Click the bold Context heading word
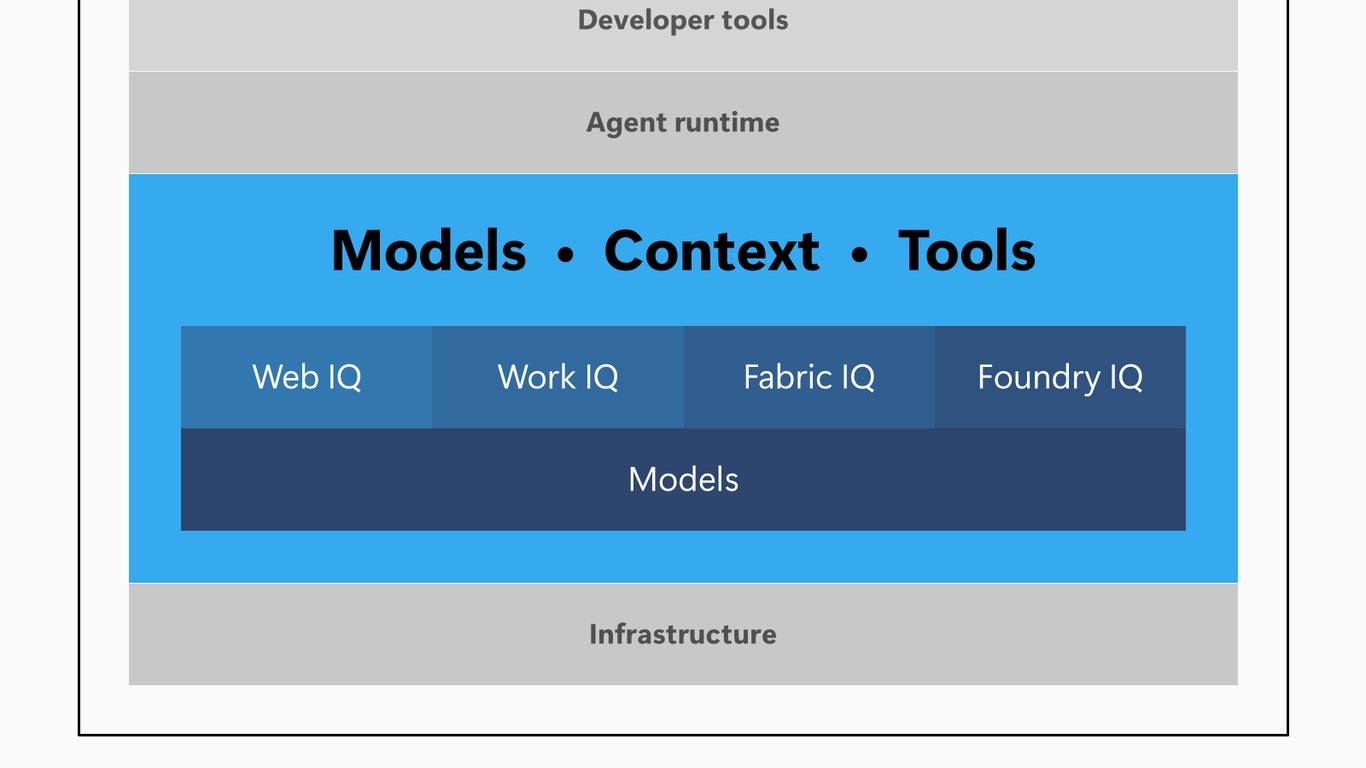This screenshot has width=1366, height=768. tap(711, 250)
